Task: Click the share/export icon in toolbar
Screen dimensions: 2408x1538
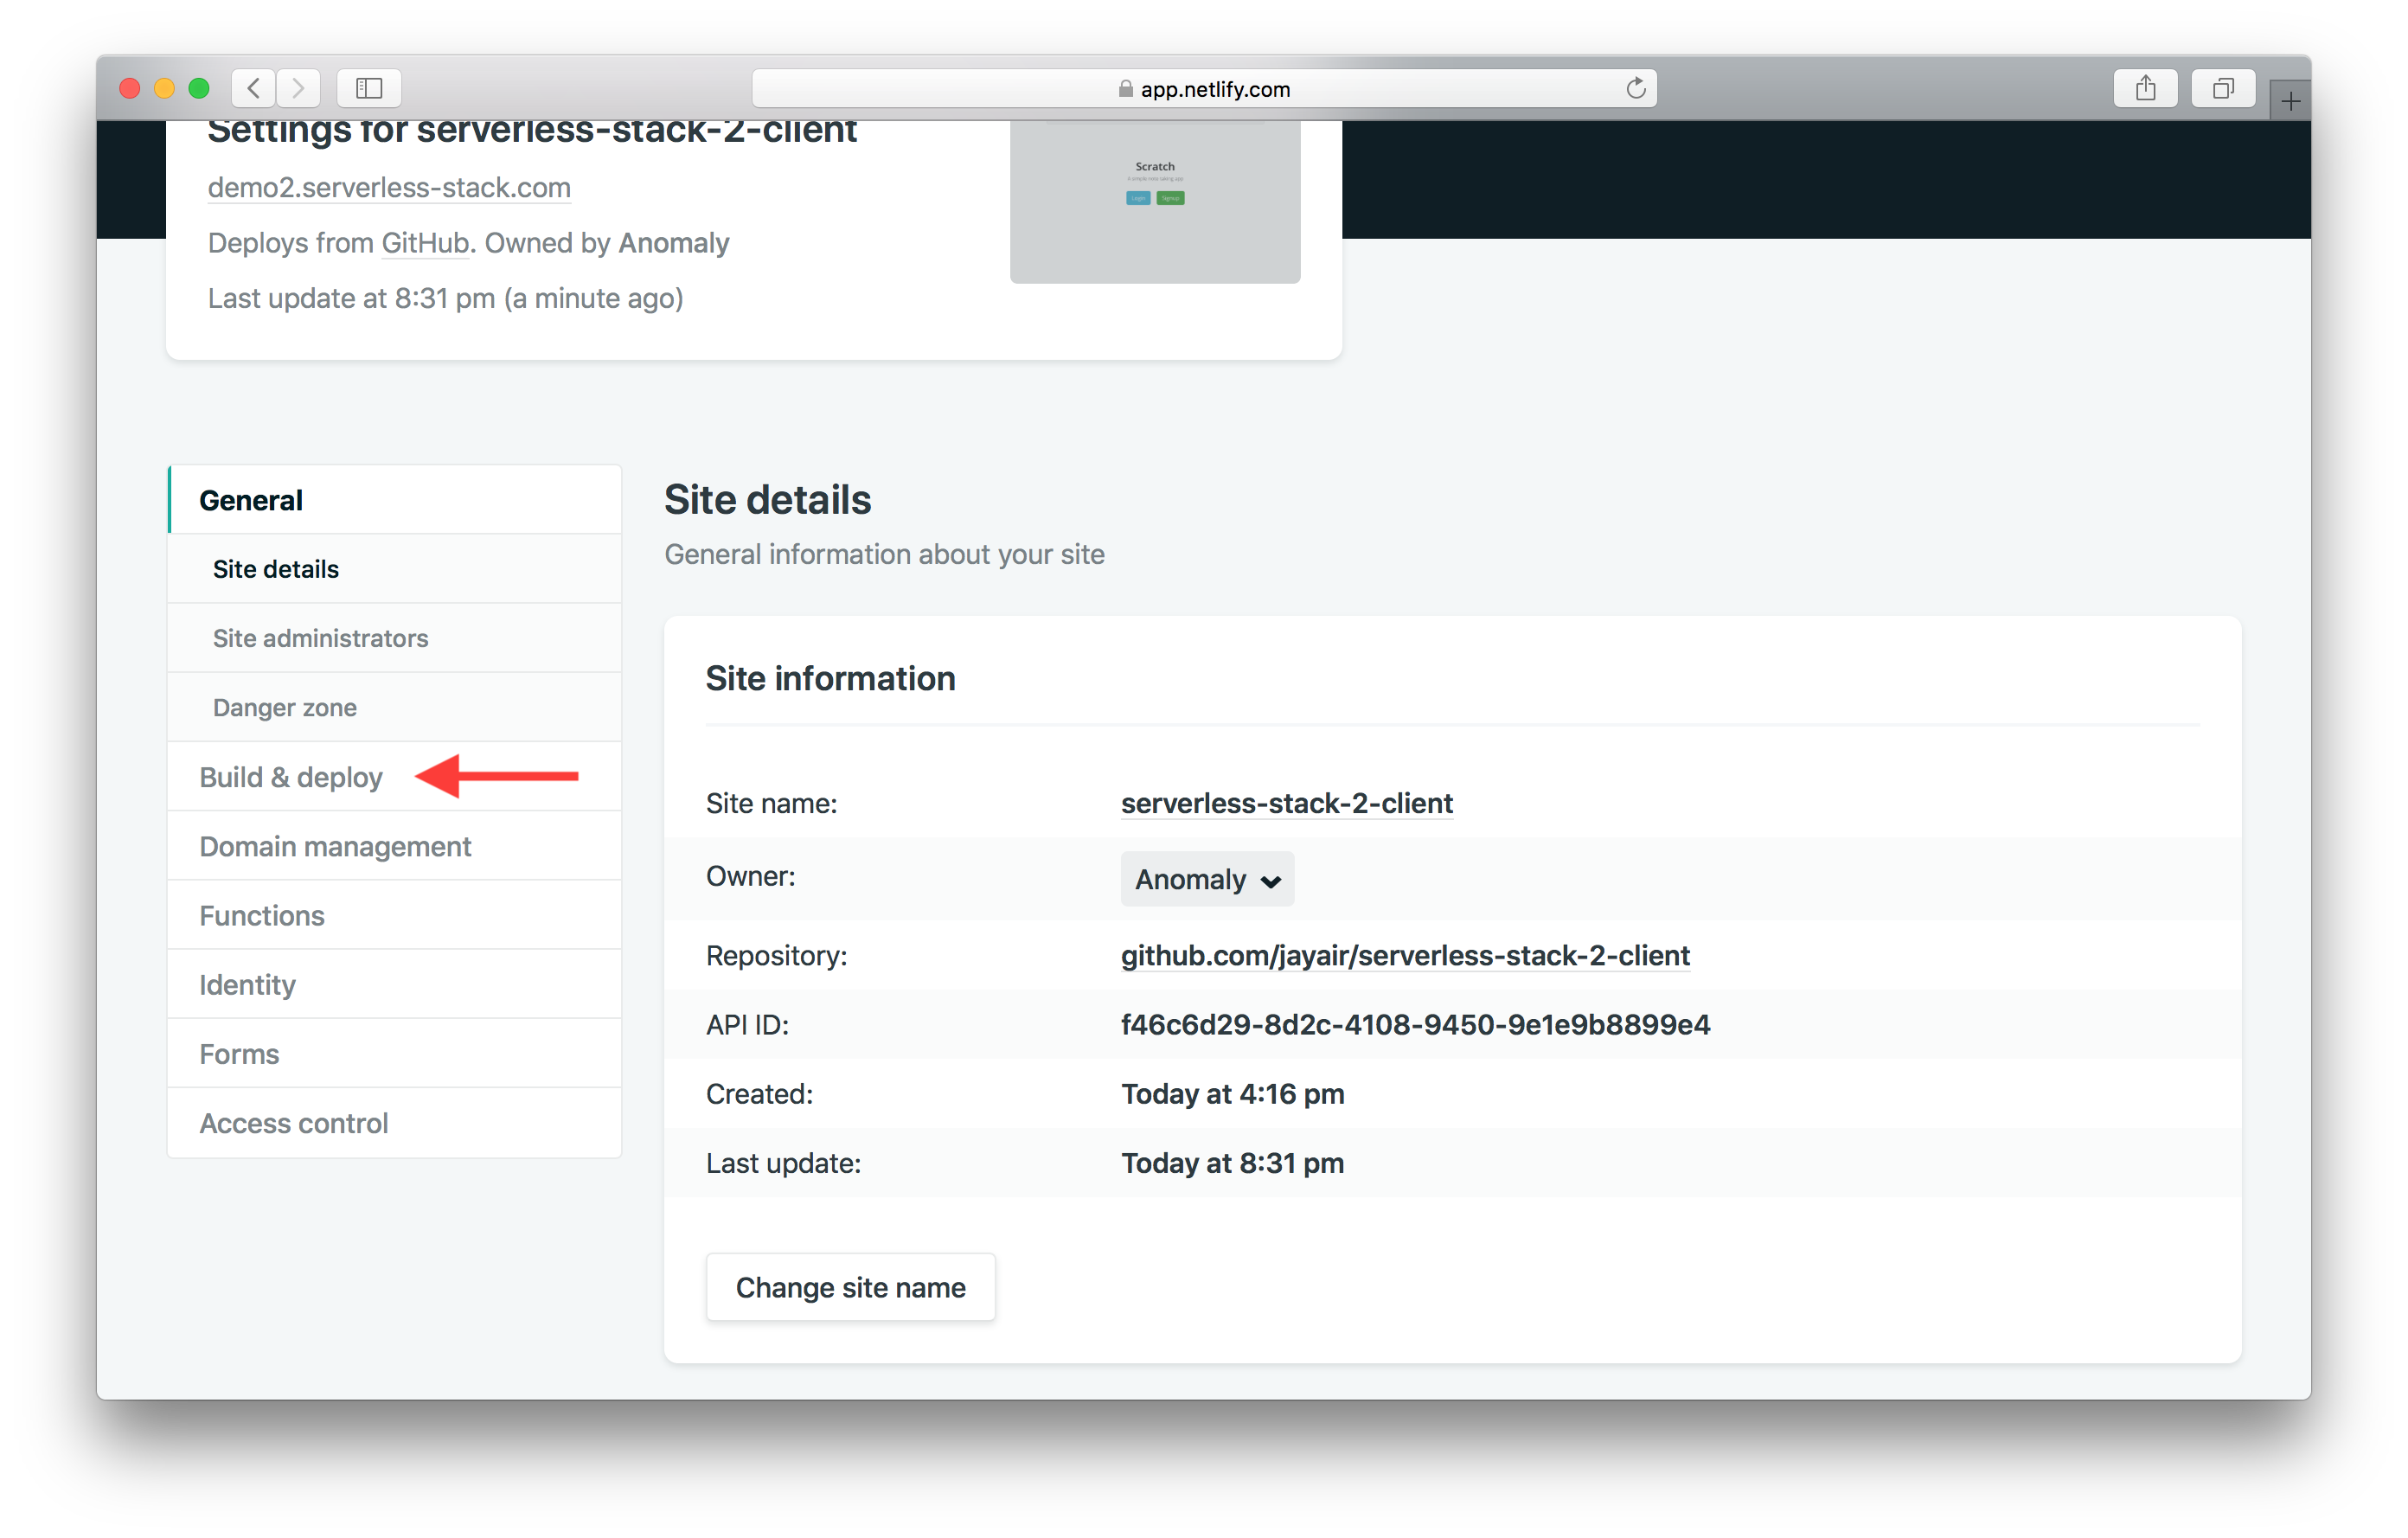Action: [x=2145, y=87]
